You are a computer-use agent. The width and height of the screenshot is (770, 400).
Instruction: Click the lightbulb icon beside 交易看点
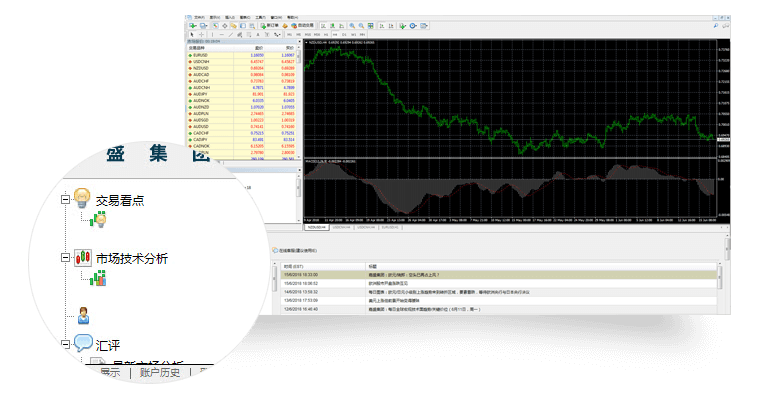tap(82, 198)
